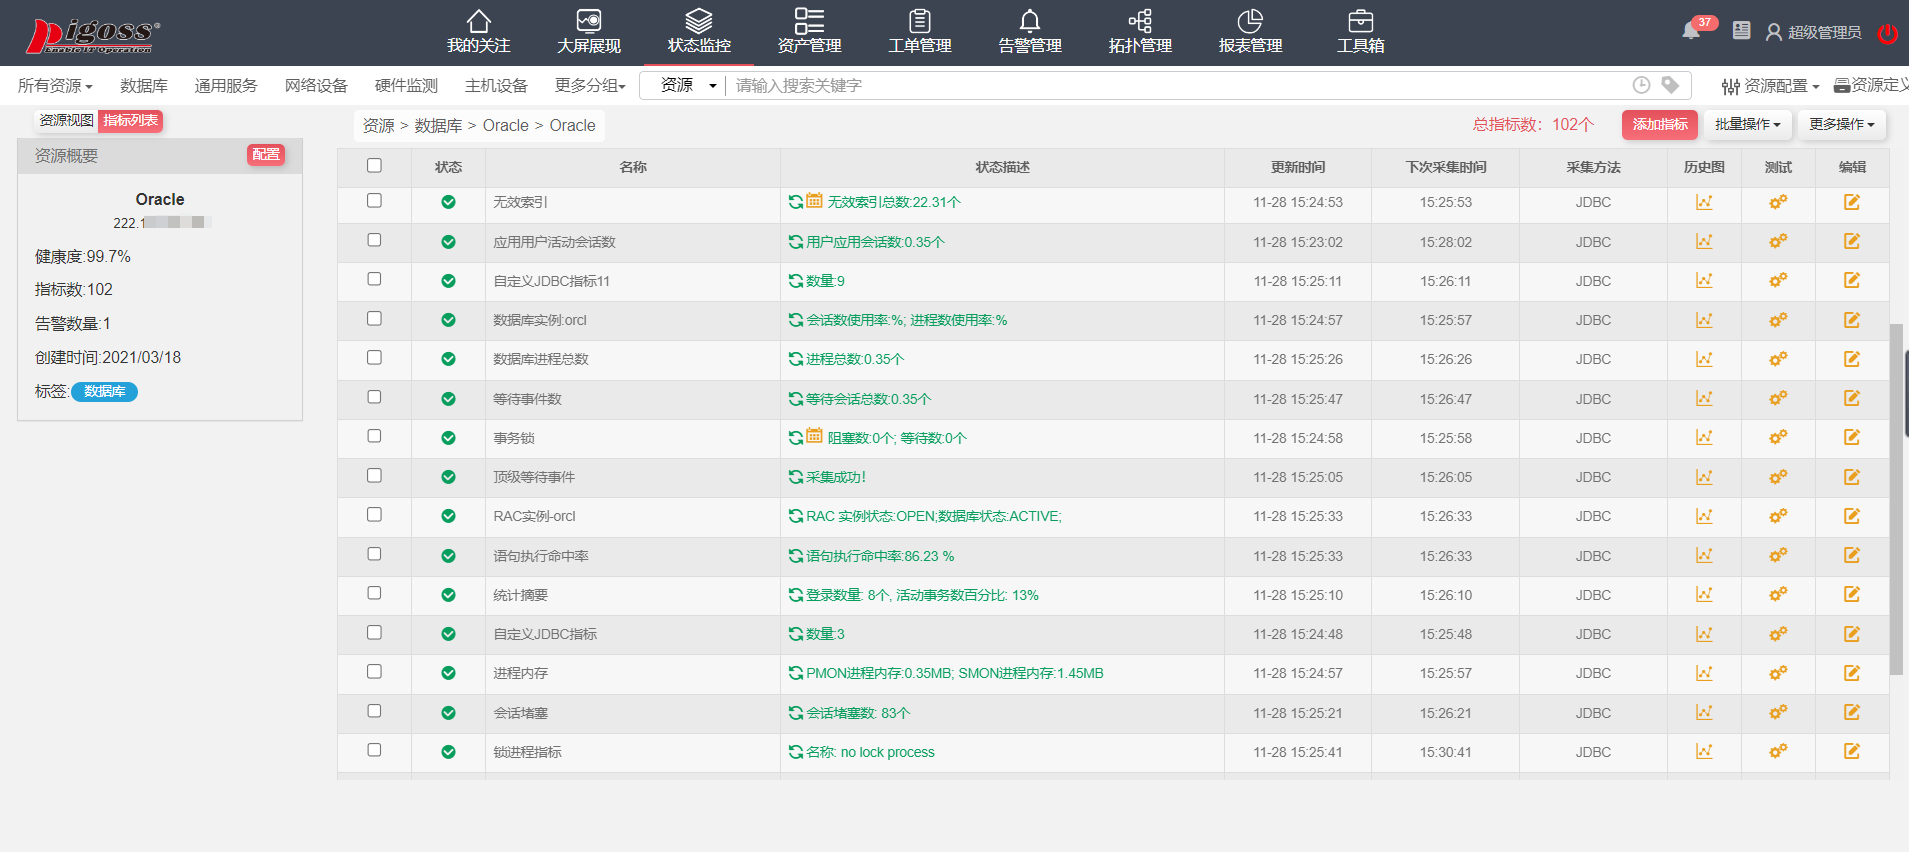Open the 资产管理 asset management section
Image resolution: width=1909 pixels, height=852 pixels.
[x=809, y=32]
